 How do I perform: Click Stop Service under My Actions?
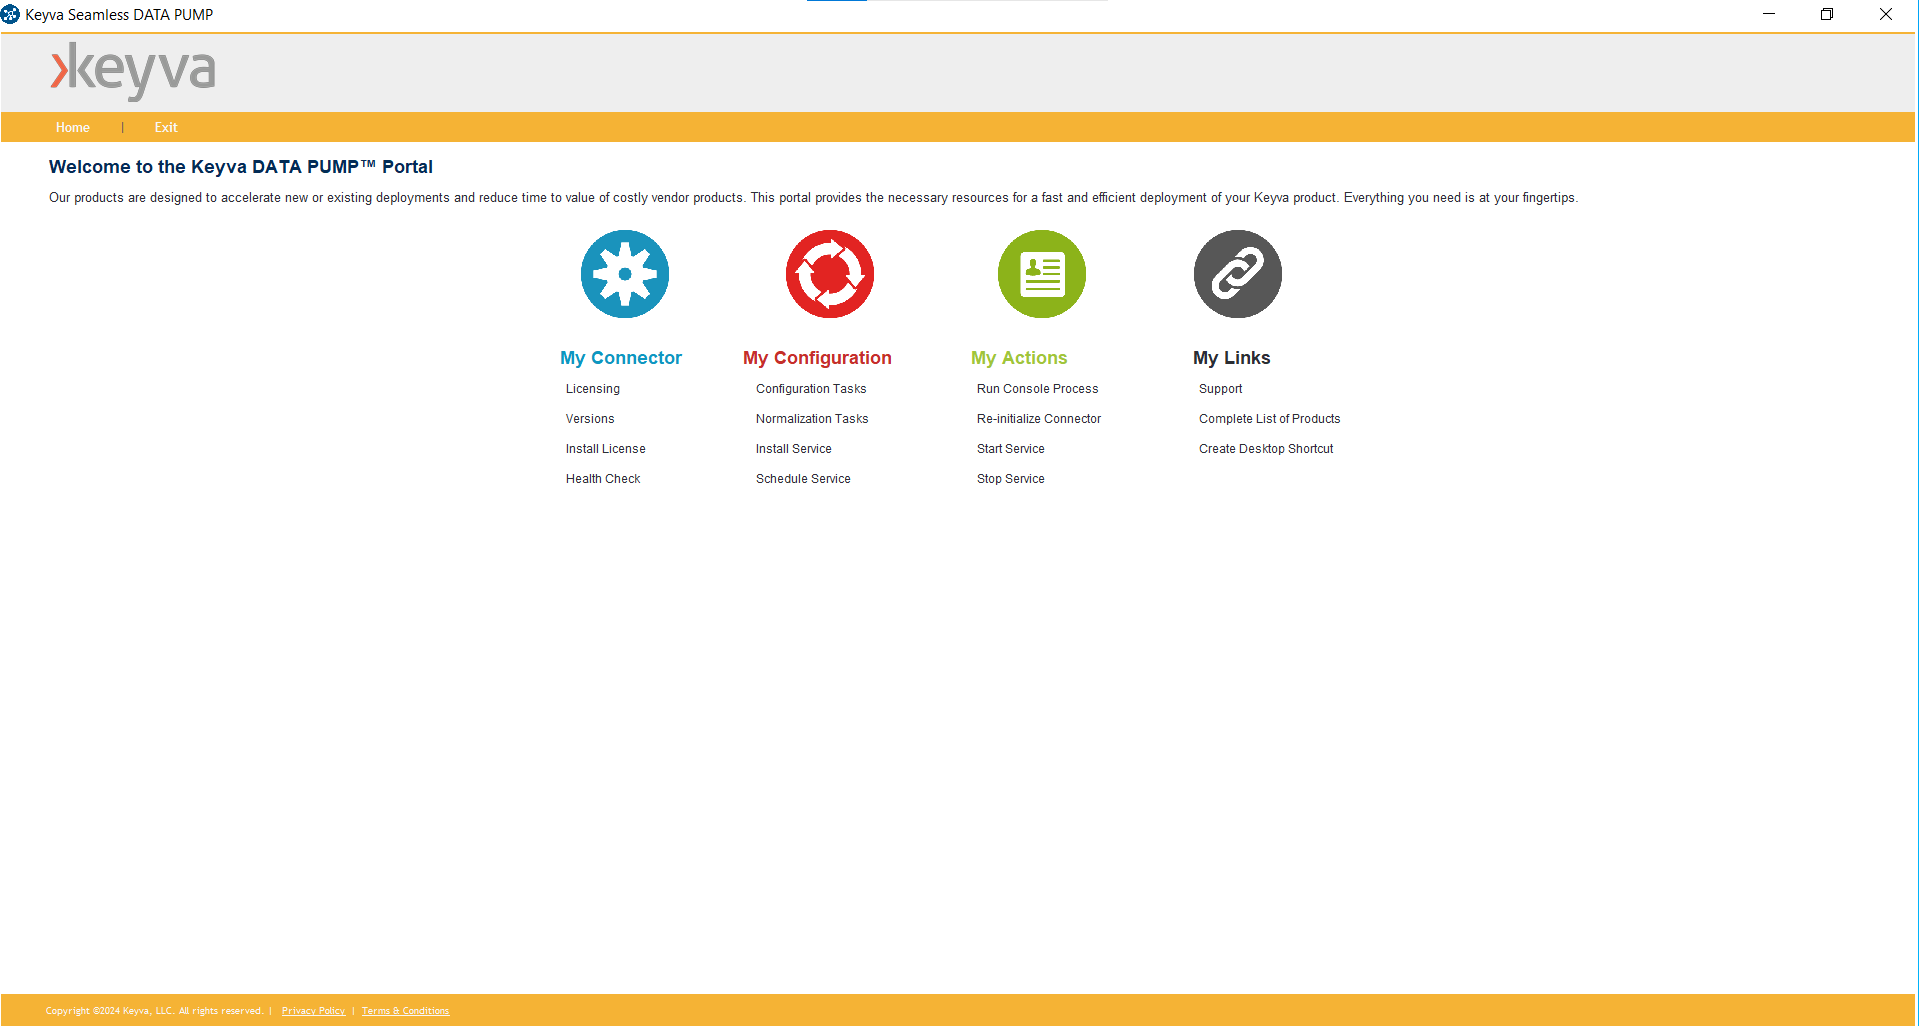(1011, 479)
